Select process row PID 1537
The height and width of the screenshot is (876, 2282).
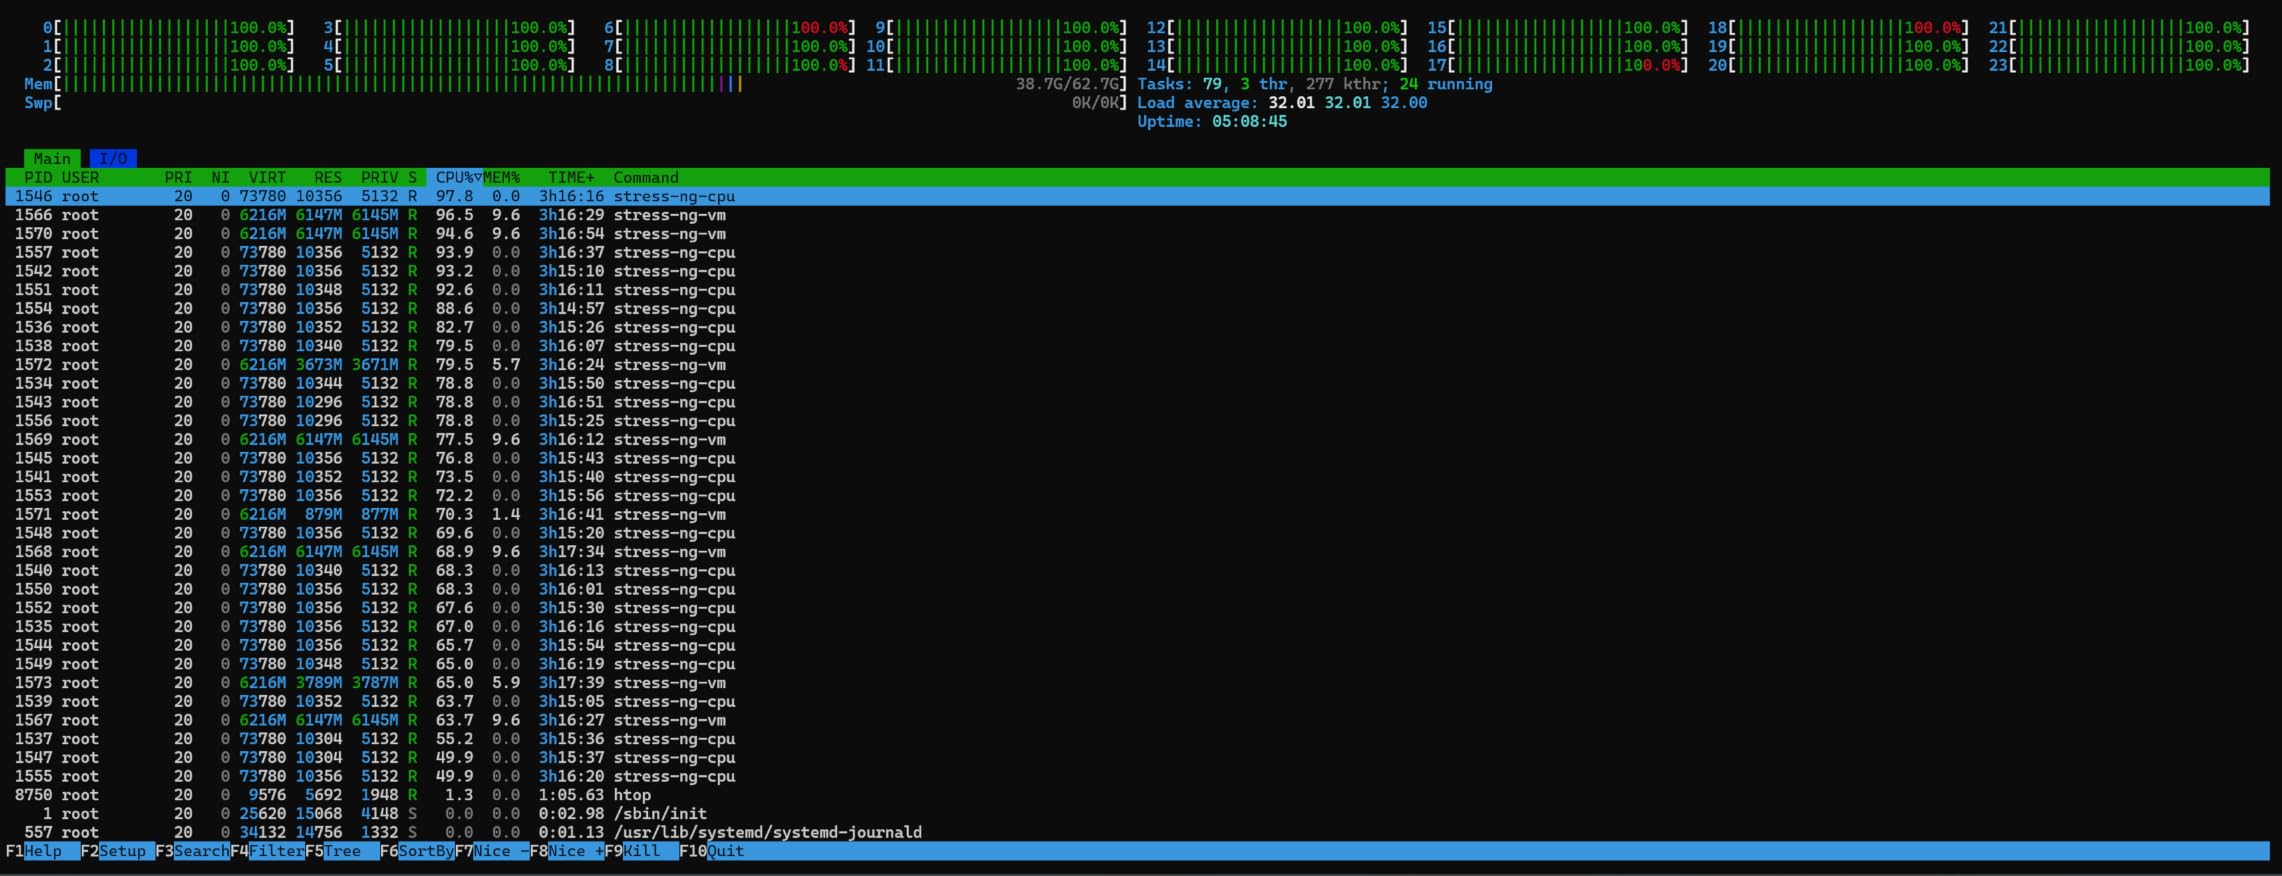click(1137, 739)
